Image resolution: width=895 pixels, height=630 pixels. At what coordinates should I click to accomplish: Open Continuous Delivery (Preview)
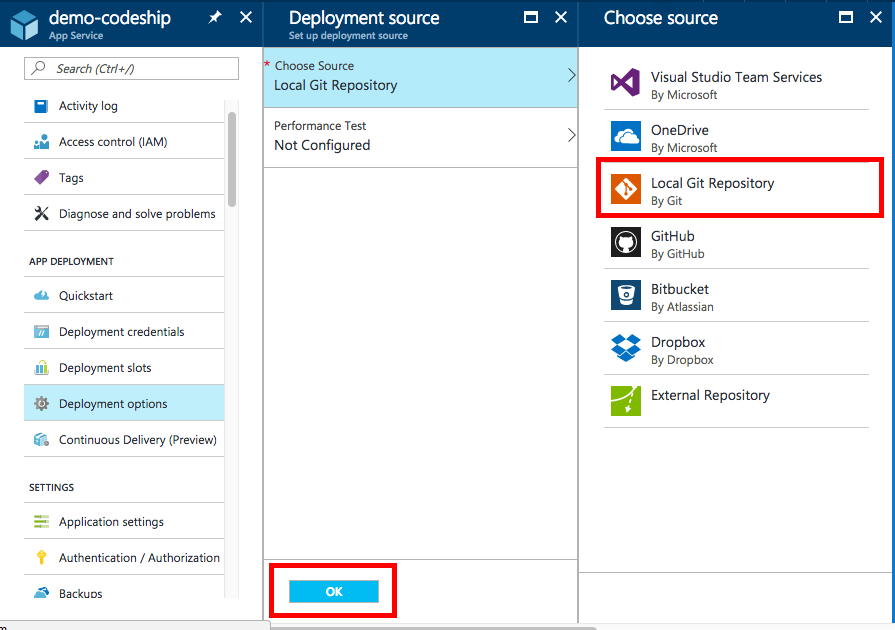124,439
